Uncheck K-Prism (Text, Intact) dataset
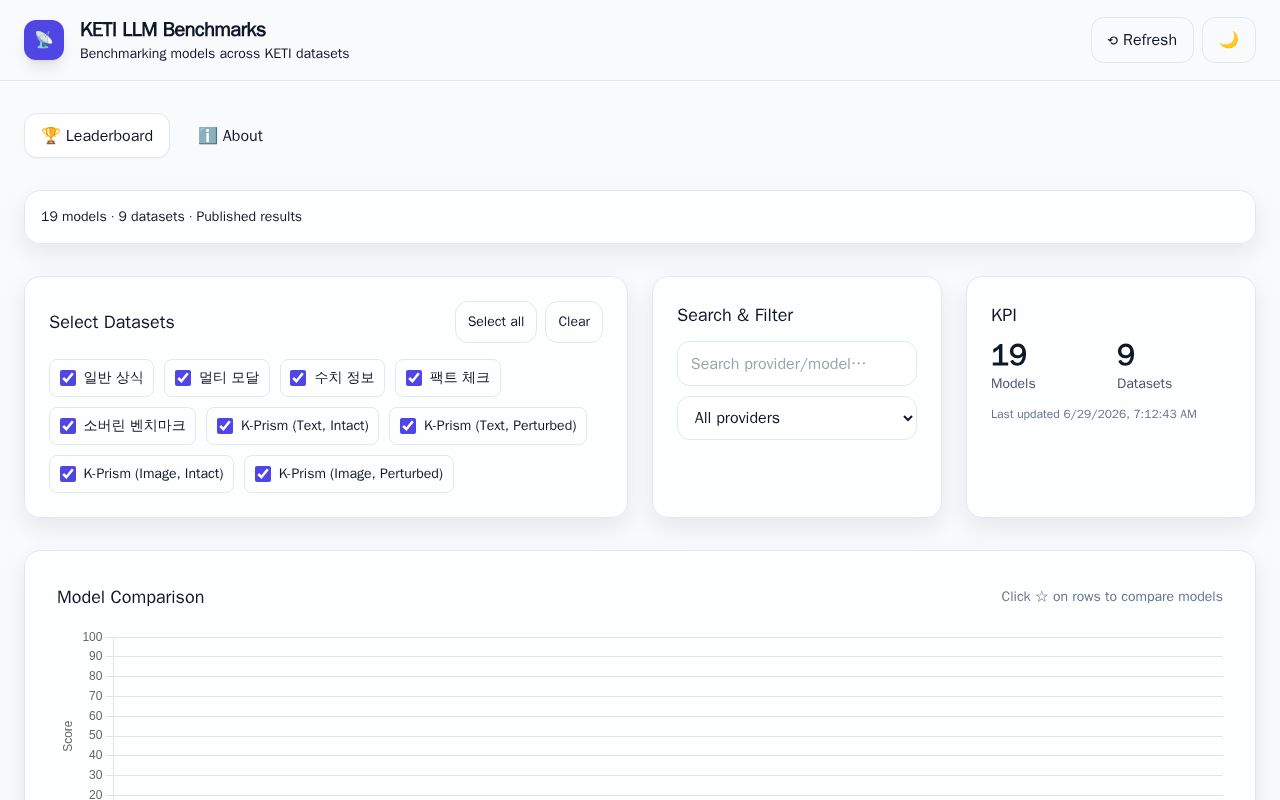This screenshot has height=800, width=1280. pyautogui.click(x=225, y=426)
